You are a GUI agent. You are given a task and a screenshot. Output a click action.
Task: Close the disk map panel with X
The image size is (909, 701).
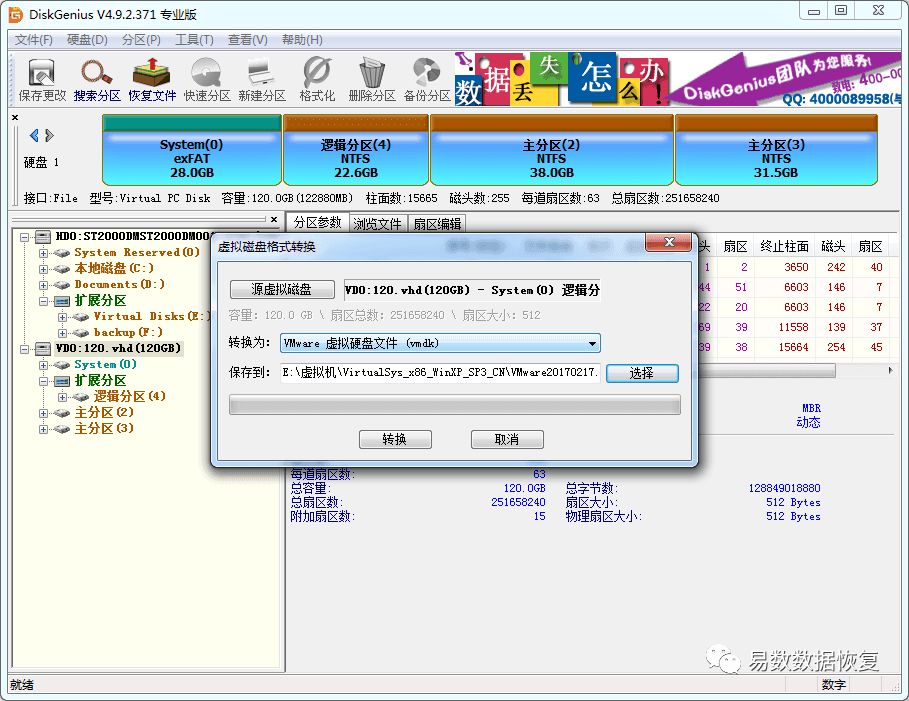pyautogui.click(x=15, y=118)
